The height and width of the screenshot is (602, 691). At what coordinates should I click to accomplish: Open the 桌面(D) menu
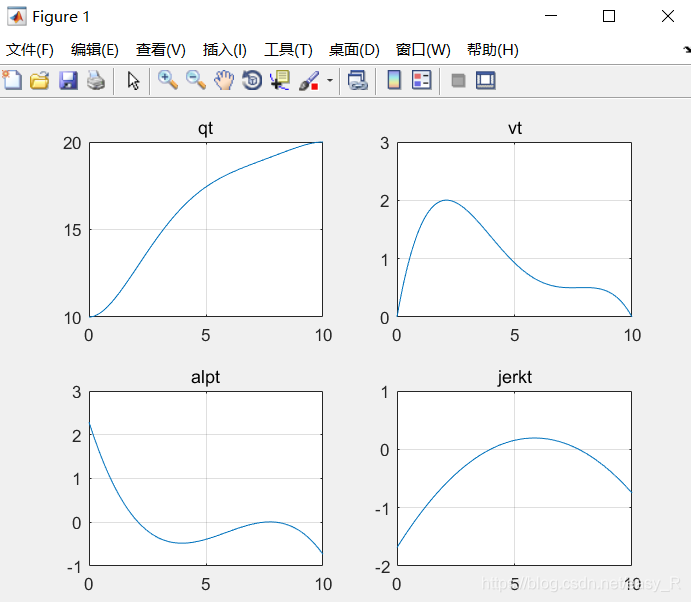click(x=354, y=50)
